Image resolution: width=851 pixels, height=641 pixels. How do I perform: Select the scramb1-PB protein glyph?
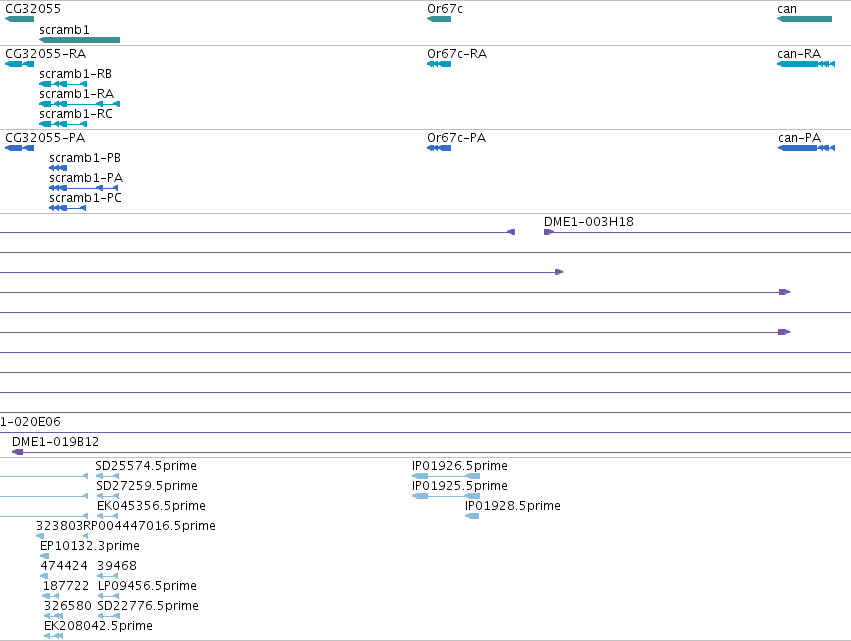point(58,168)
